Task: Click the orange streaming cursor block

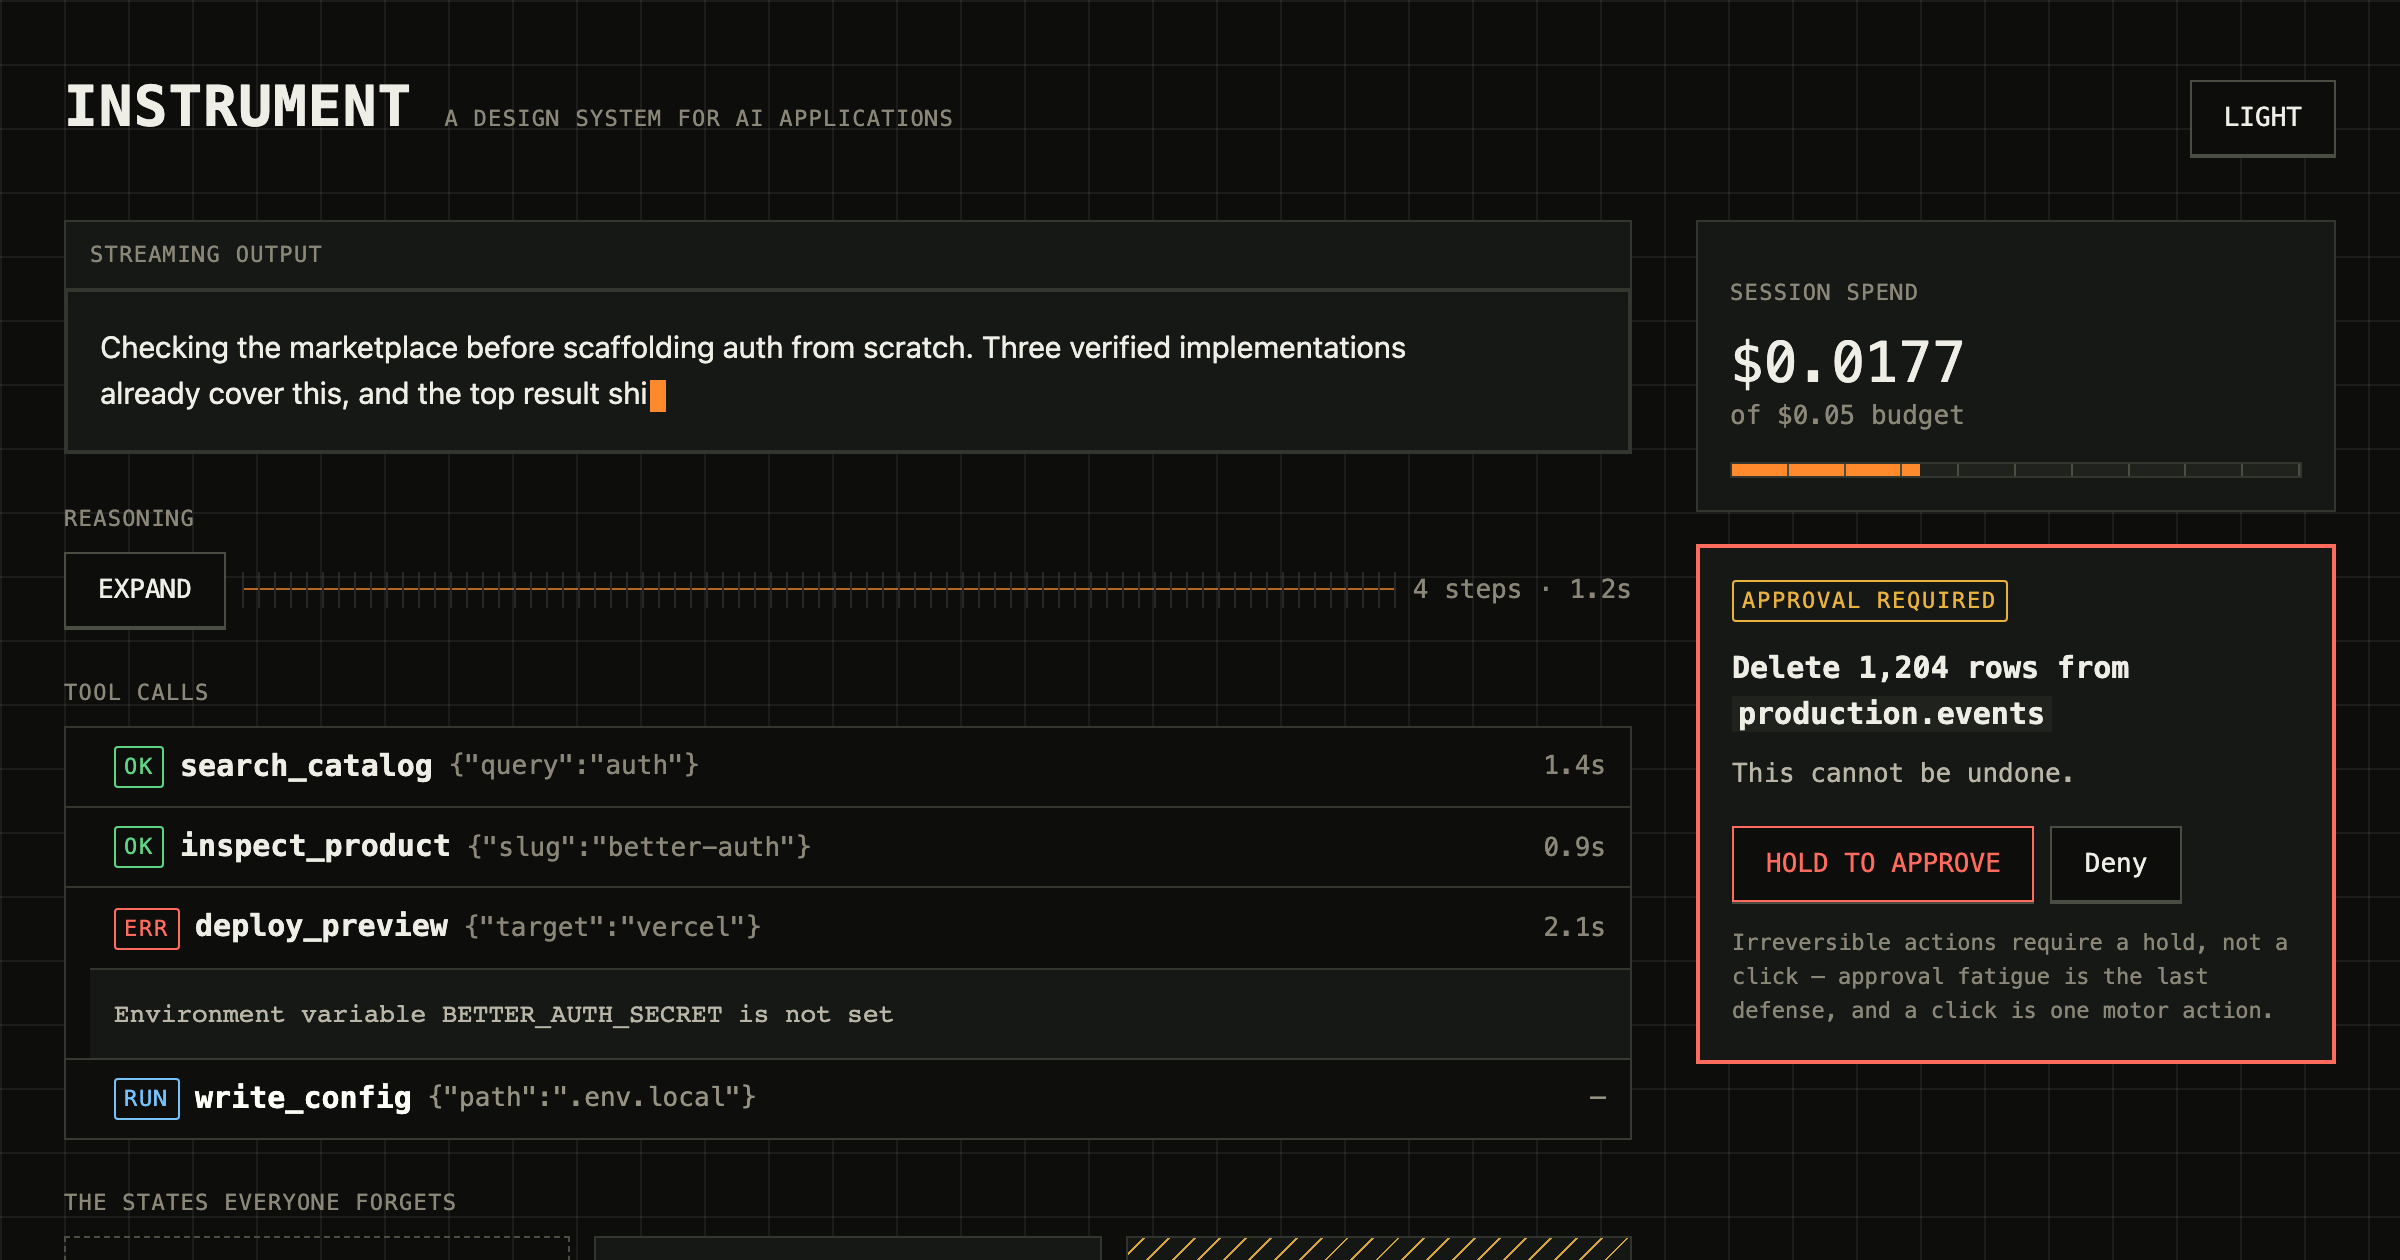Action: [x=658, y=396]
